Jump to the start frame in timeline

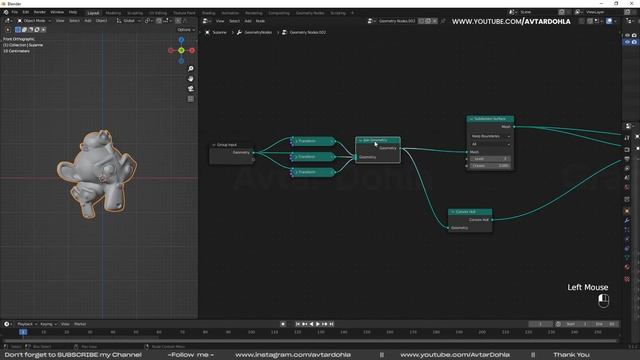[x=298, y=324]
